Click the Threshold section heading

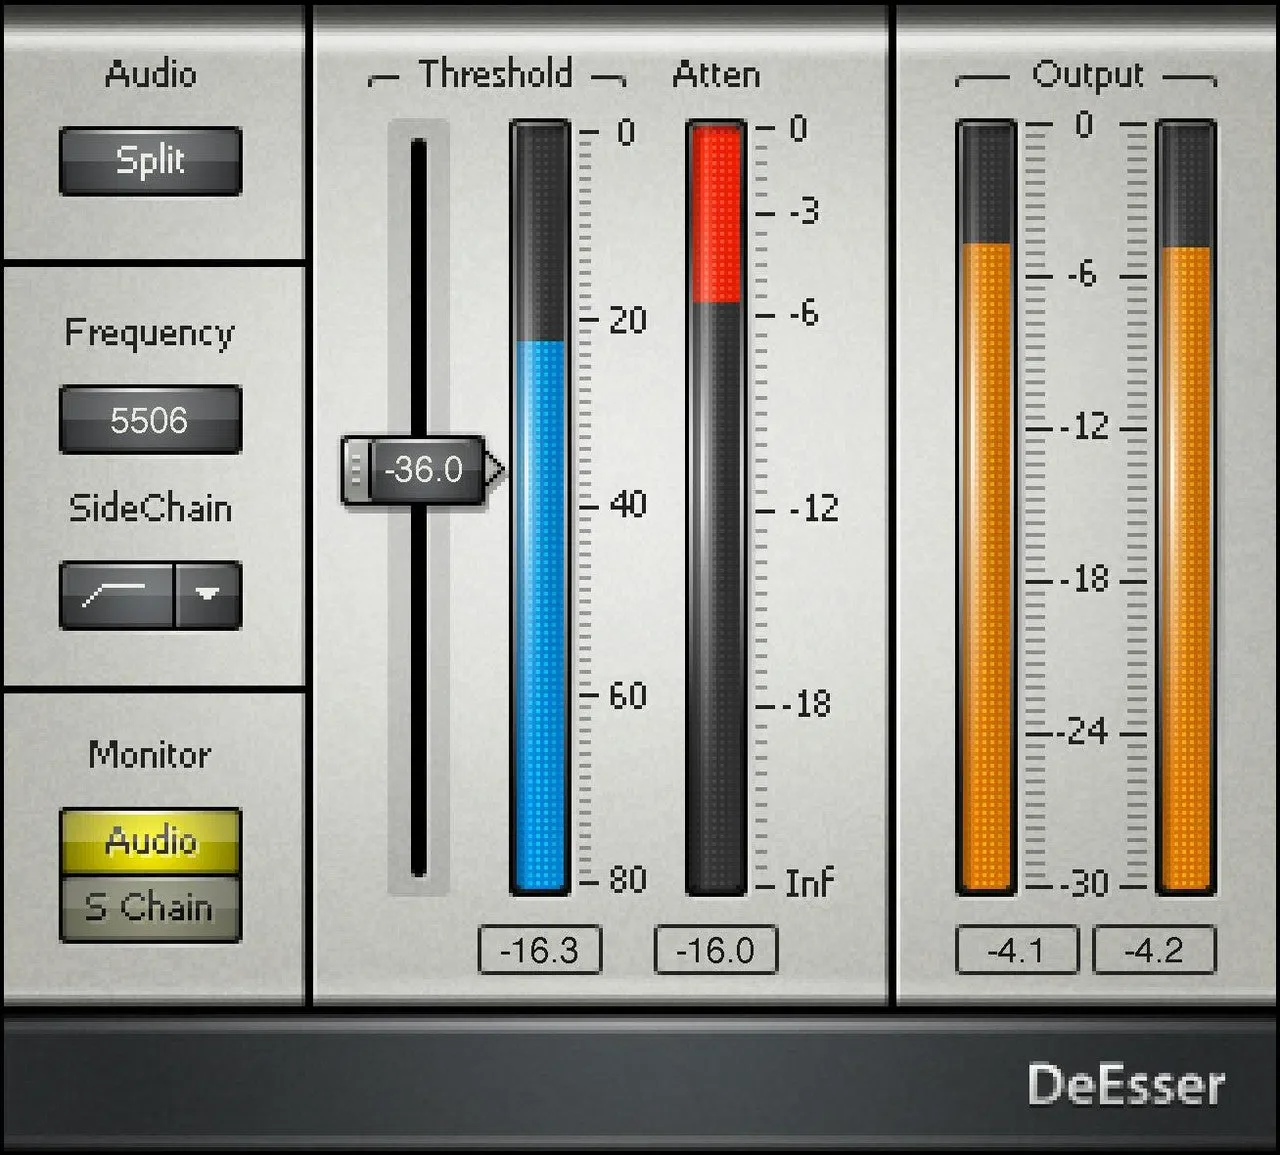click(x=496, y=74)
